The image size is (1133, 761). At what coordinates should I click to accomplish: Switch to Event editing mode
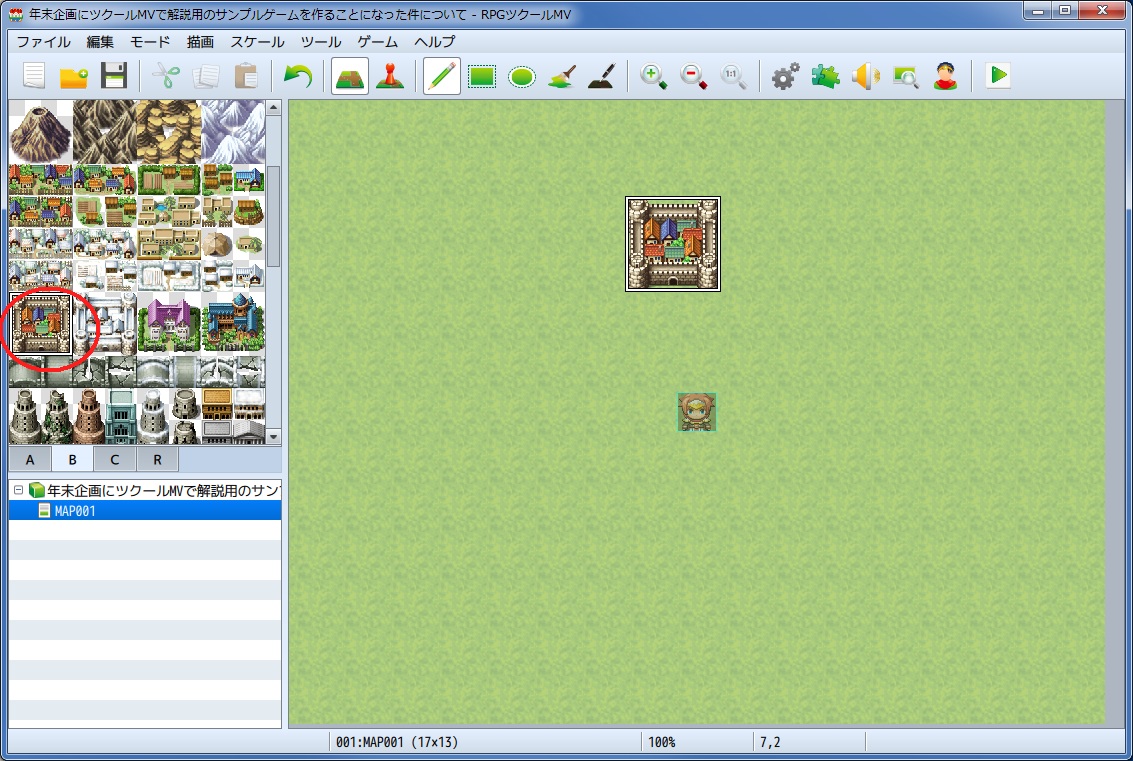click(x=390, y=77)
